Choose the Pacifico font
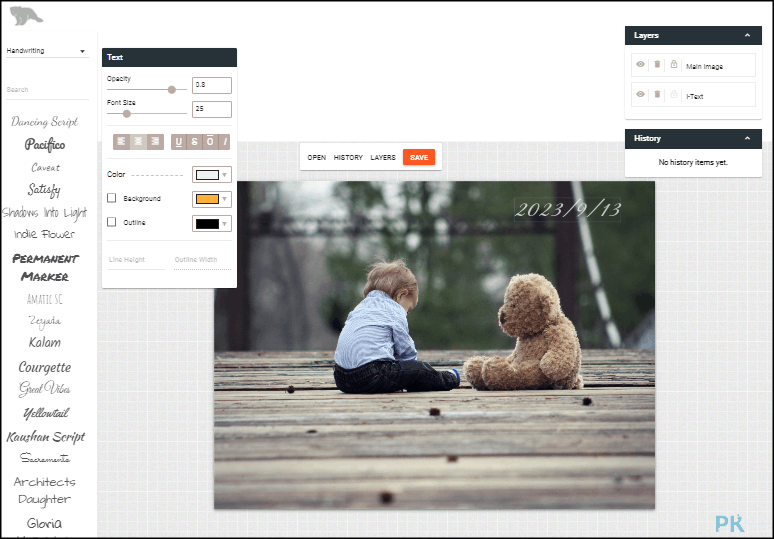This screenshot has width=774, height=539. point(45,145)
